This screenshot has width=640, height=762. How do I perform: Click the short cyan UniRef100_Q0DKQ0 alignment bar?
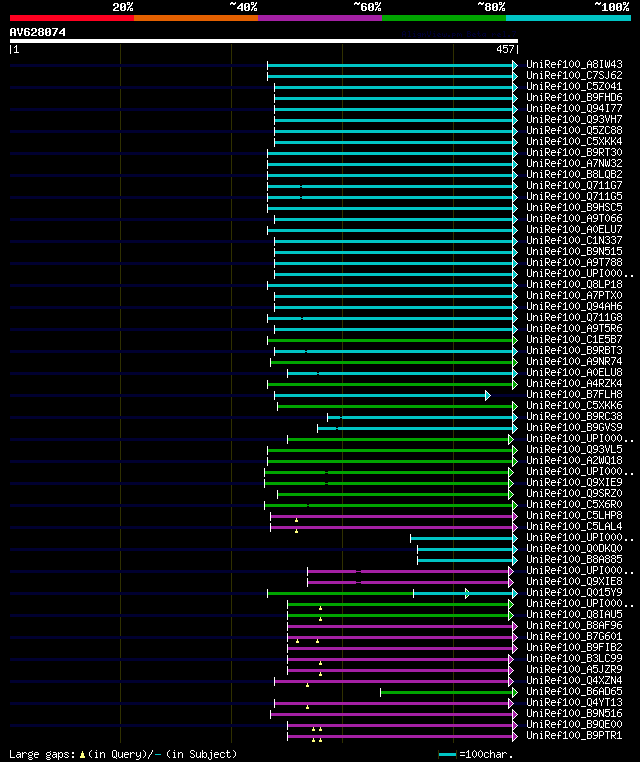pyautogui.click(x=467, y=549)
